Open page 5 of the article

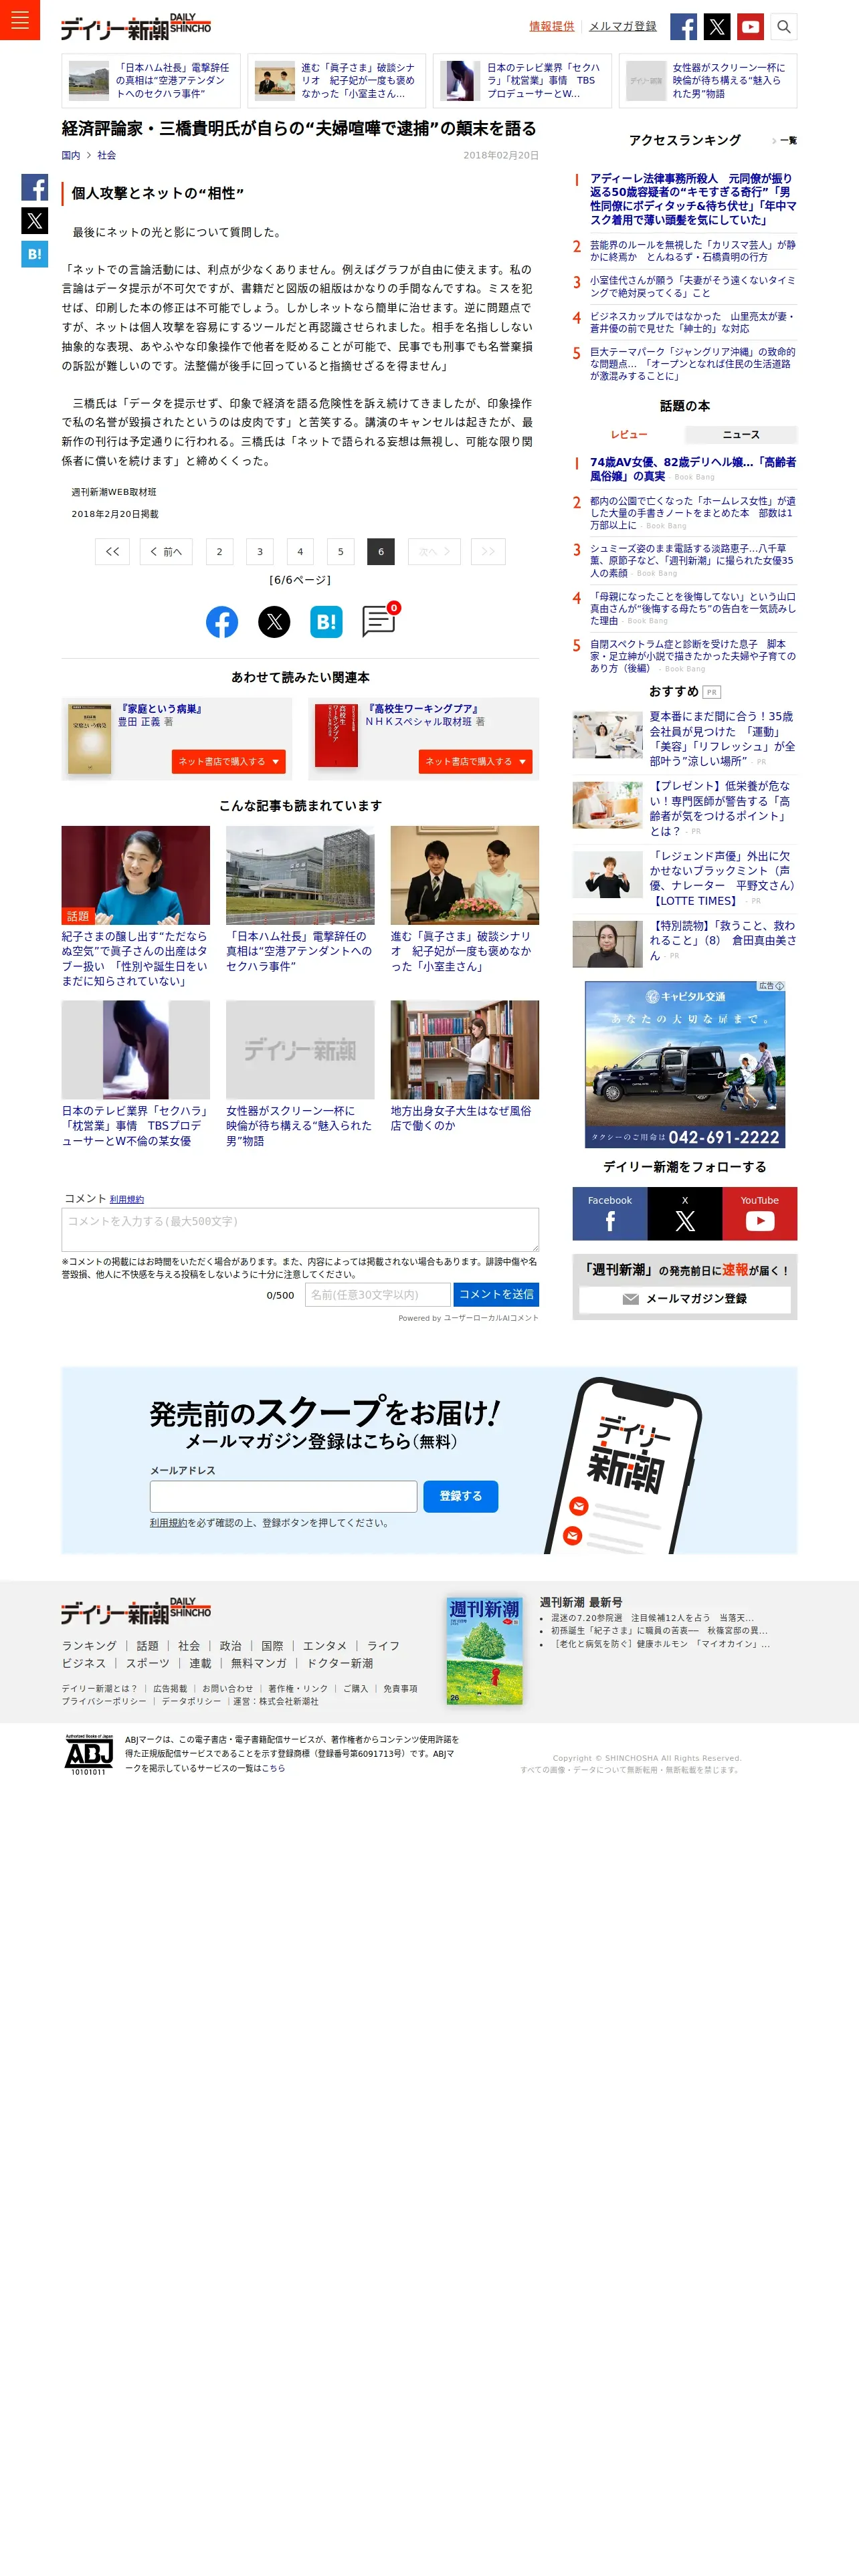340,551
